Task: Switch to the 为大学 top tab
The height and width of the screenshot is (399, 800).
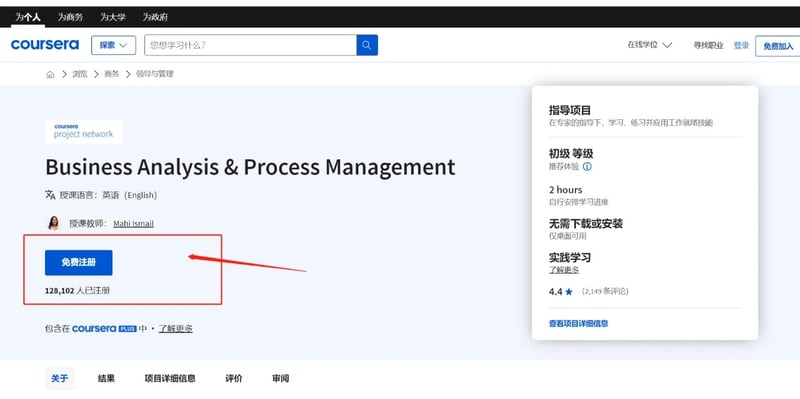Action: tap(113, 17)
